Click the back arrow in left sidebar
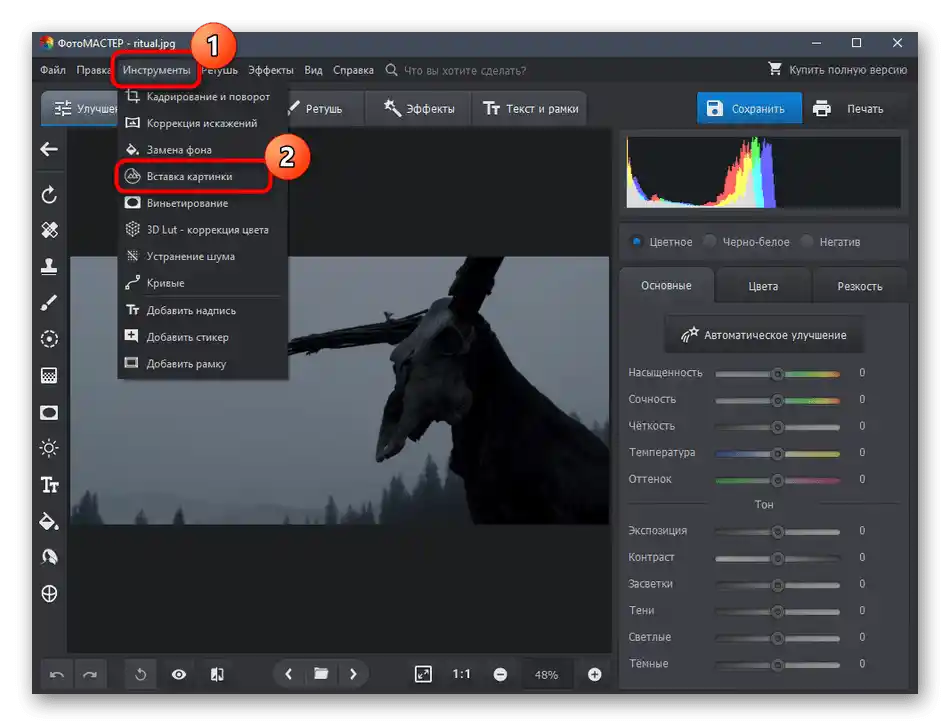The width and height of the screenshot is (950, 726). click(49, 149)
